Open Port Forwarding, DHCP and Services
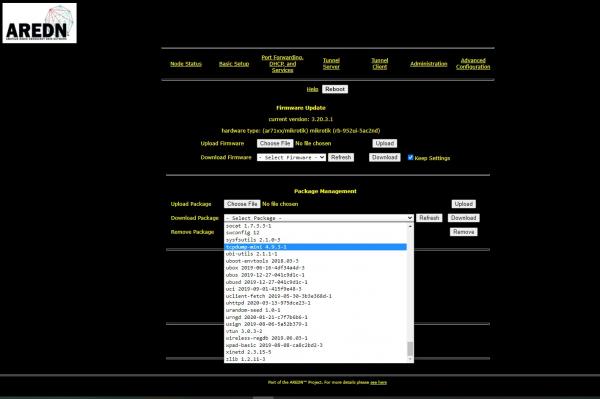This screenshot has height=399, width=600. (282, 64)
